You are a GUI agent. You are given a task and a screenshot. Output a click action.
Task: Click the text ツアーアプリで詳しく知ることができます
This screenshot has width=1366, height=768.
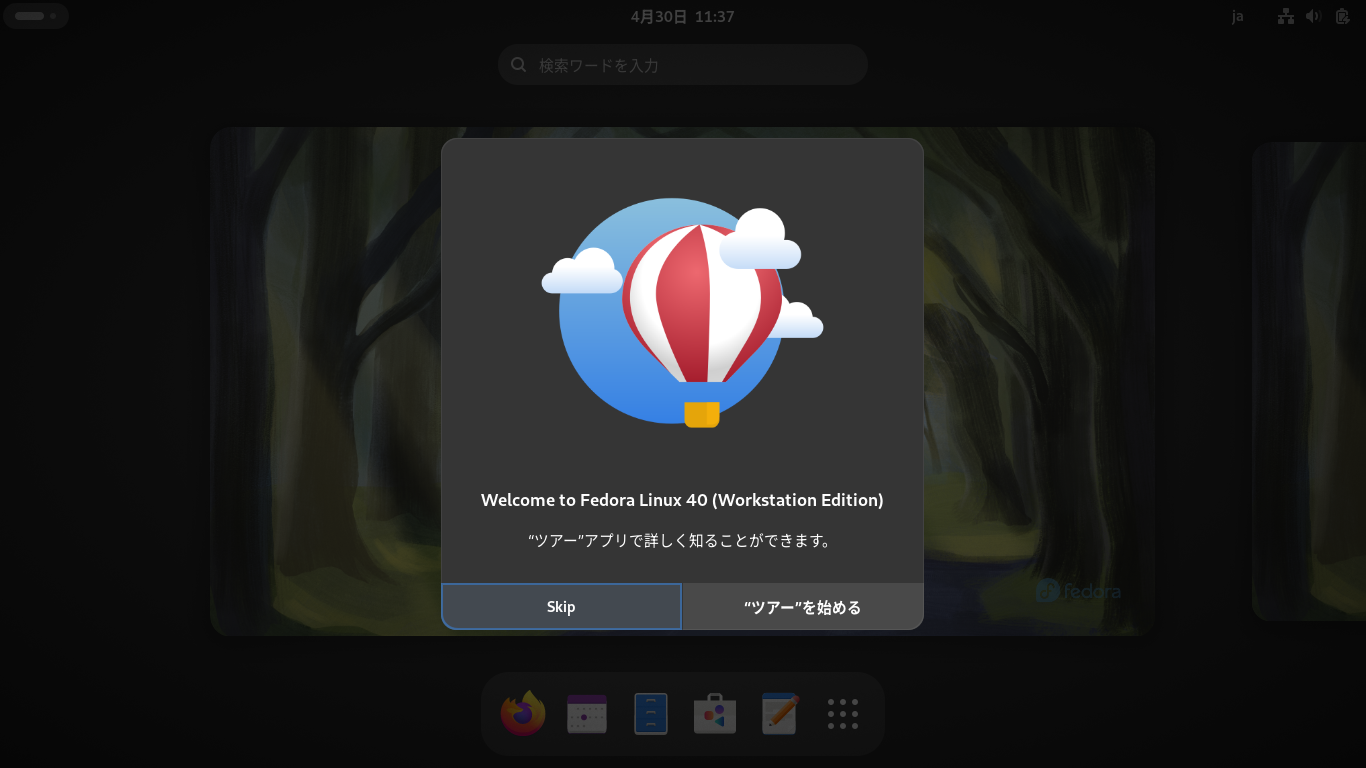tap(682, 541)
